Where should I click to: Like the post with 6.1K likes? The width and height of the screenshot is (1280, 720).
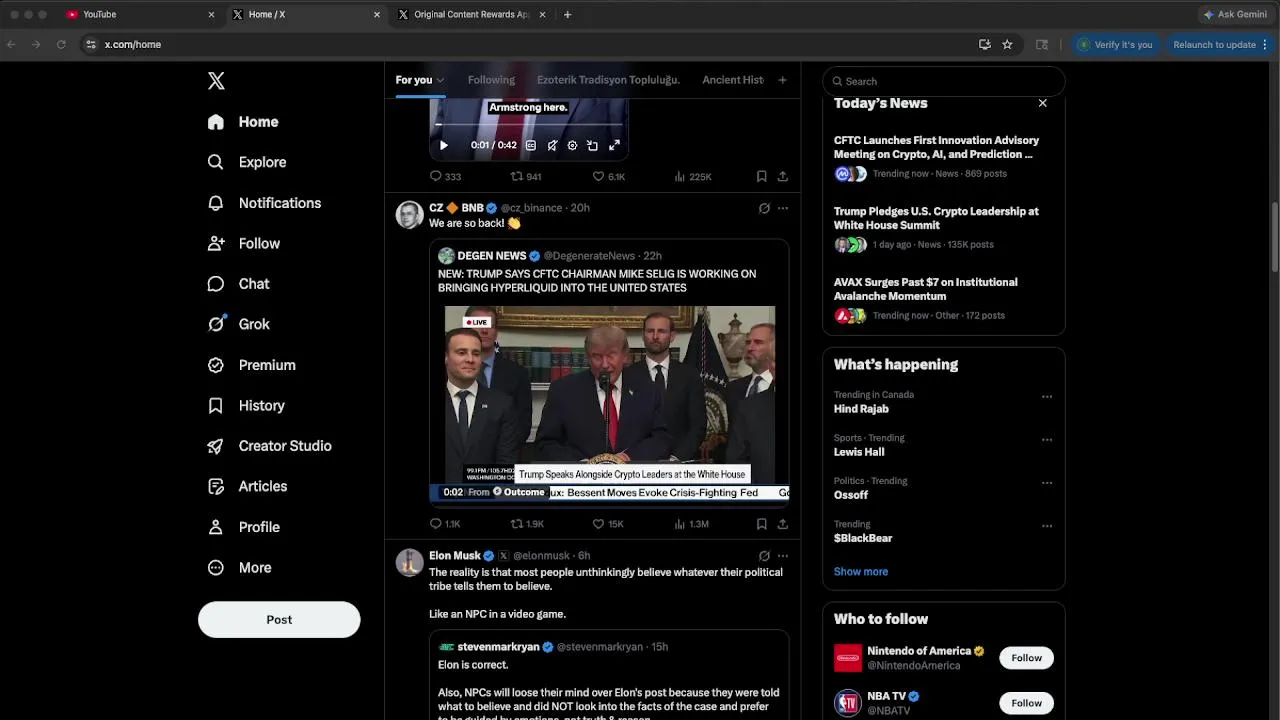pyautogui.click(x=608, y=176)
